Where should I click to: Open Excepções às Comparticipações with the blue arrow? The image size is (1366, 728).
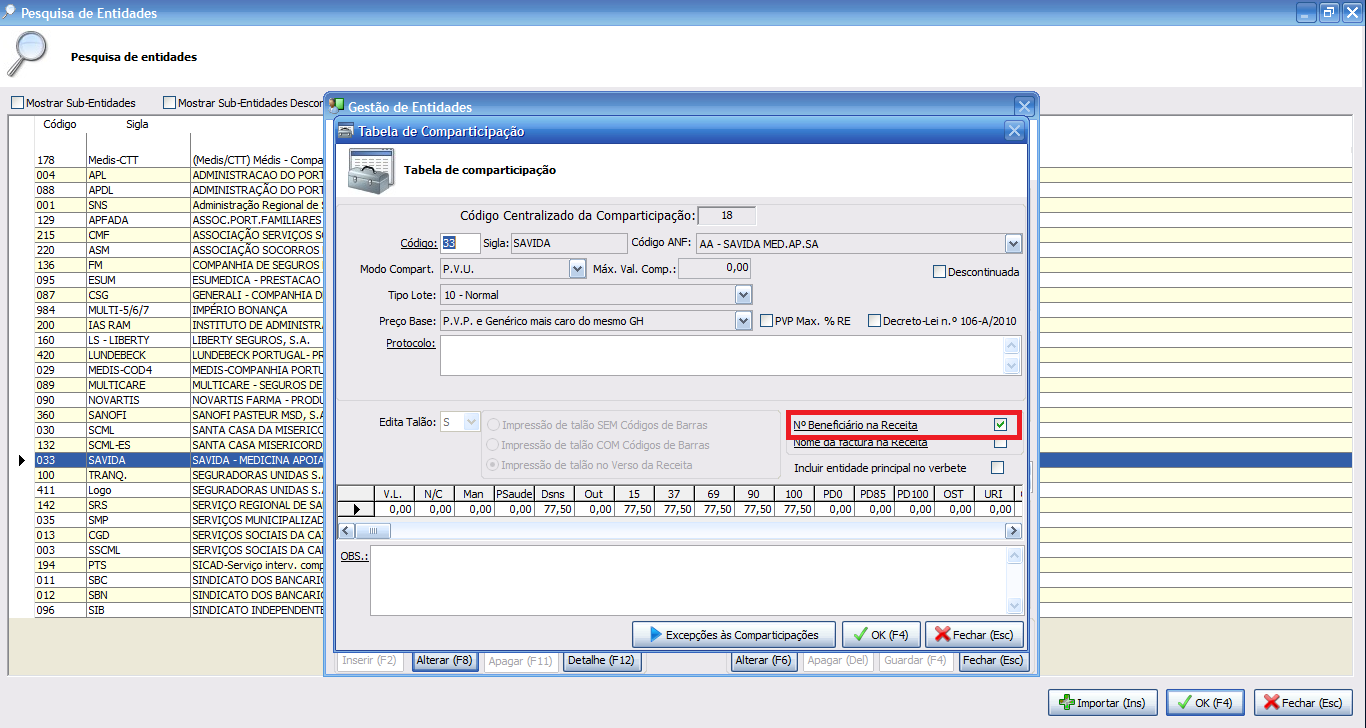click(x=734, y=634)
